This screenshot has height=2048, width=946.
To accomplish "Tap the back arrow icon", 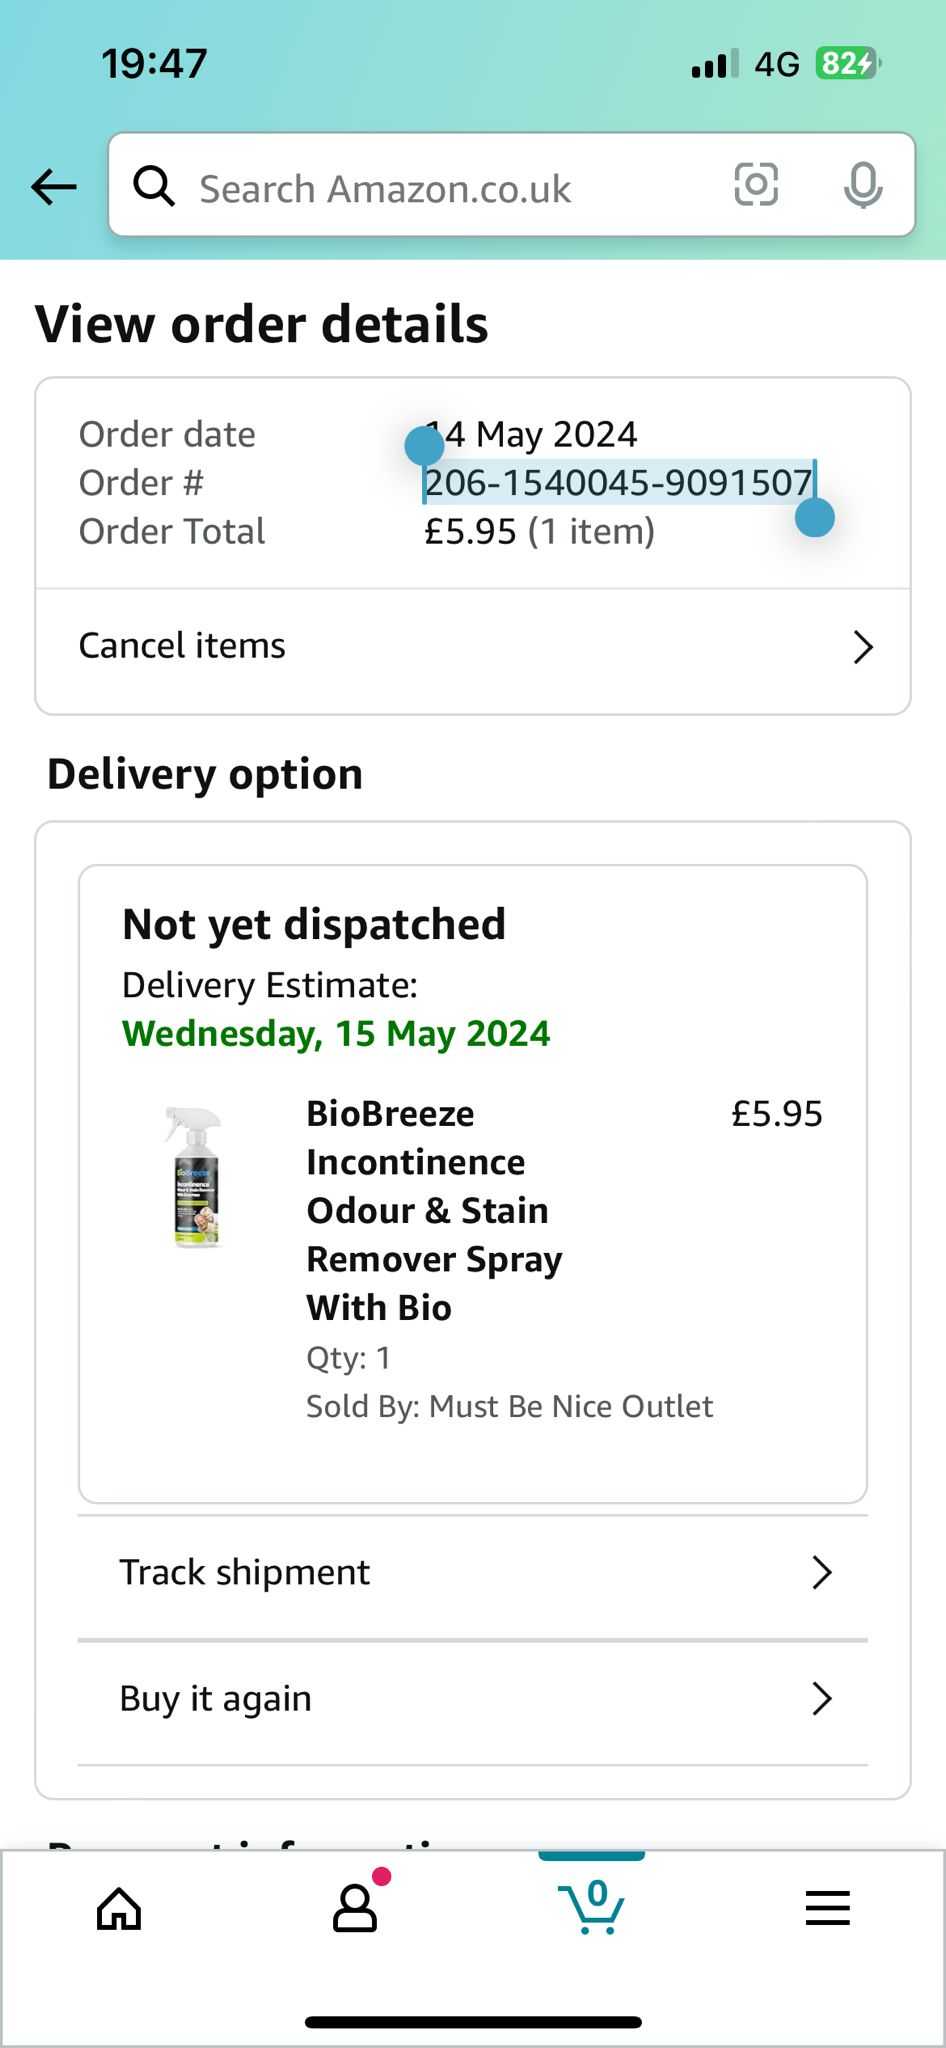I will click(54, 186).
